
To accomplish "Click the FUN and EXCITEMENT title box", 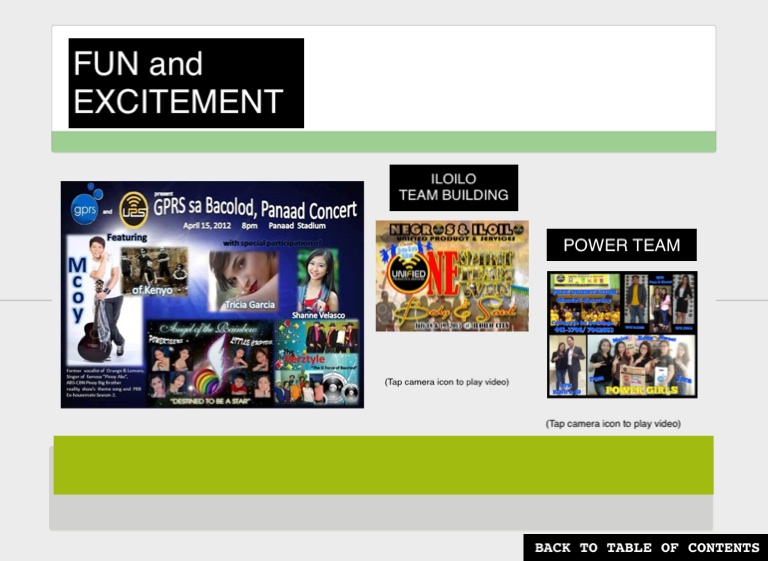I will click(x=186, y=83).
